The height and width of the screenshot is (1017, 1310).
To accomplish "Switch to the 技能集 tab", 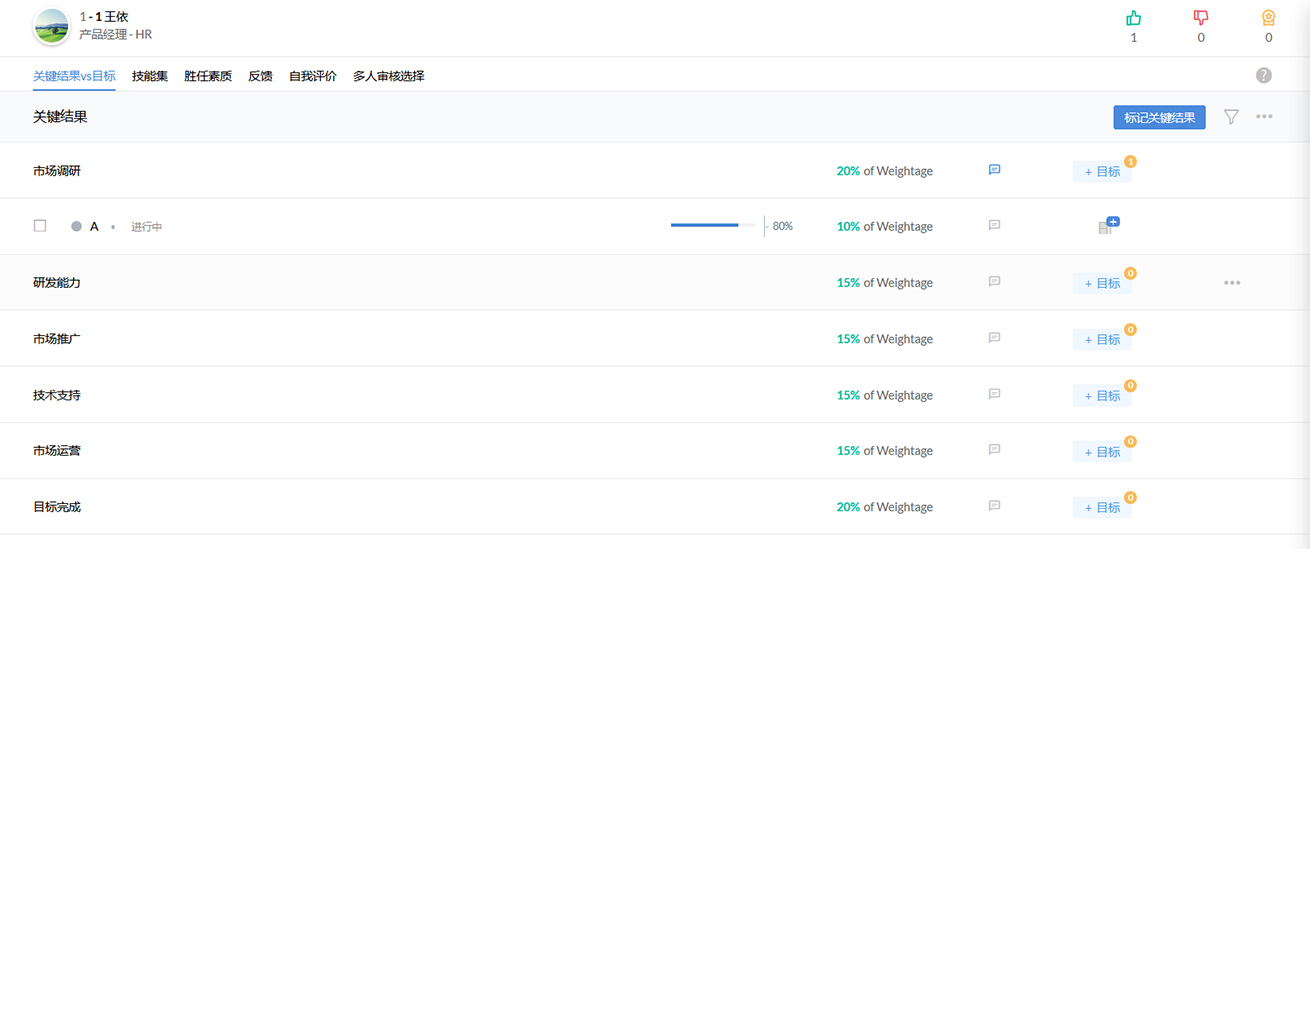I will (x=150, y=76).
